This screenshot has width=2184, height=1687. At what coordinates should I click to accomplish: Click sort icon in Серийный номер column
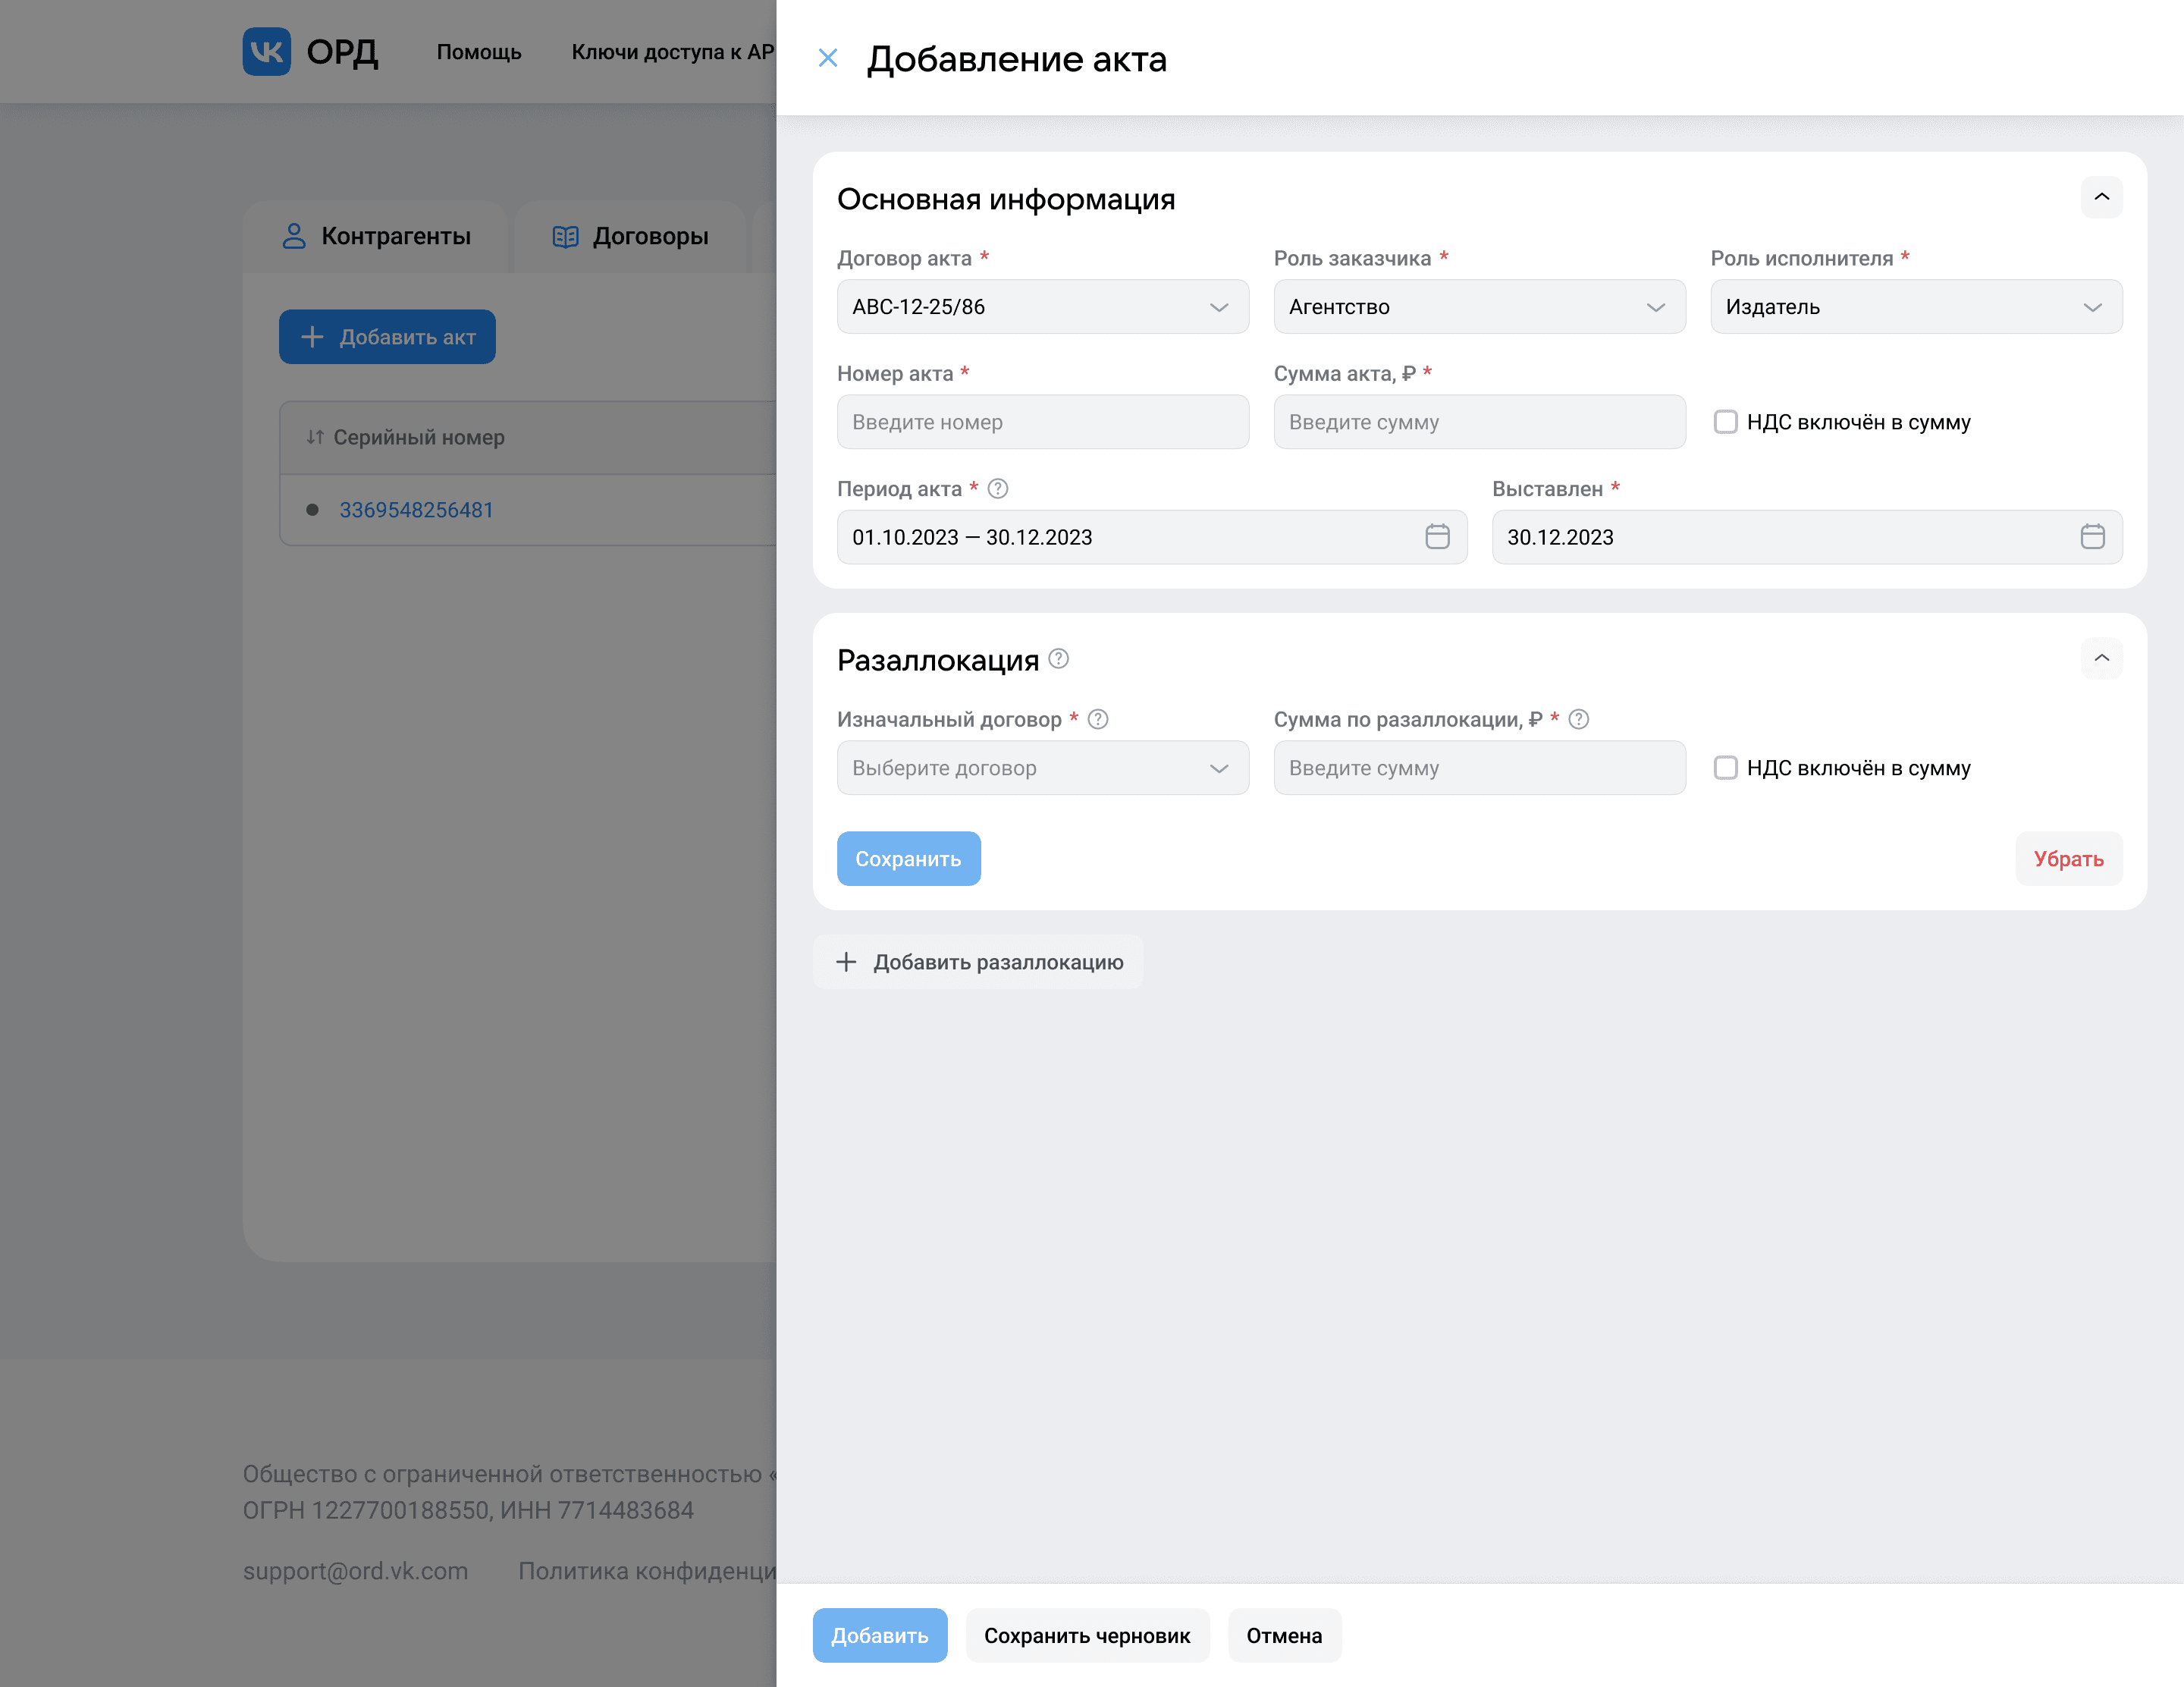click(x=315, y=437)
